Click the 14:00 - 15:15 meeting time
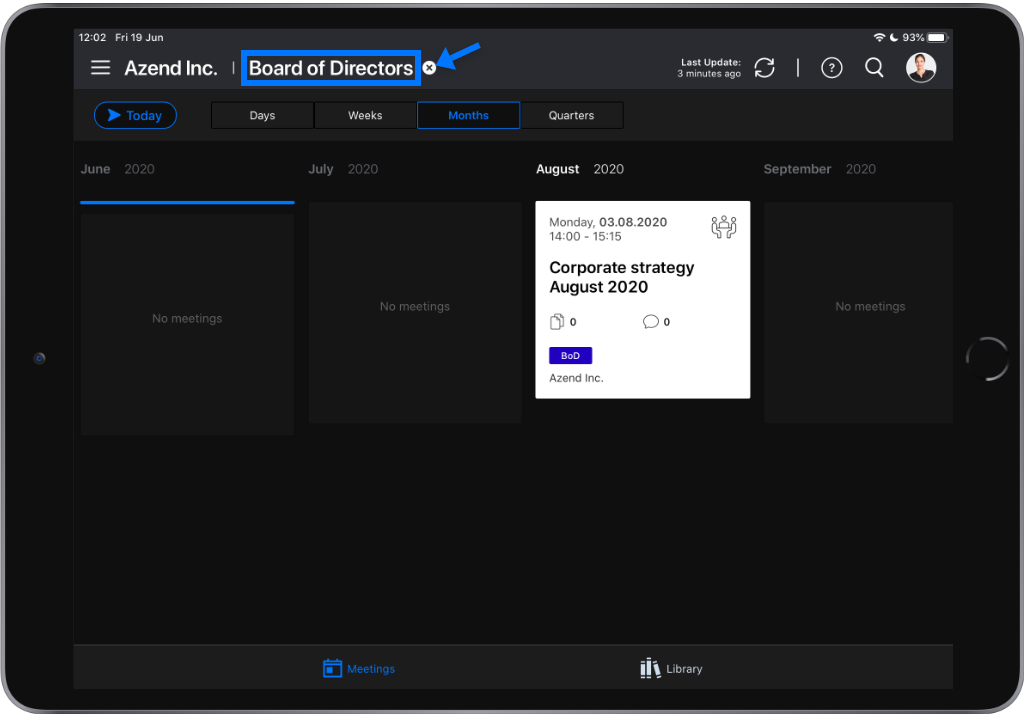This screenshot has height=714, width=1024. point(585,236)
